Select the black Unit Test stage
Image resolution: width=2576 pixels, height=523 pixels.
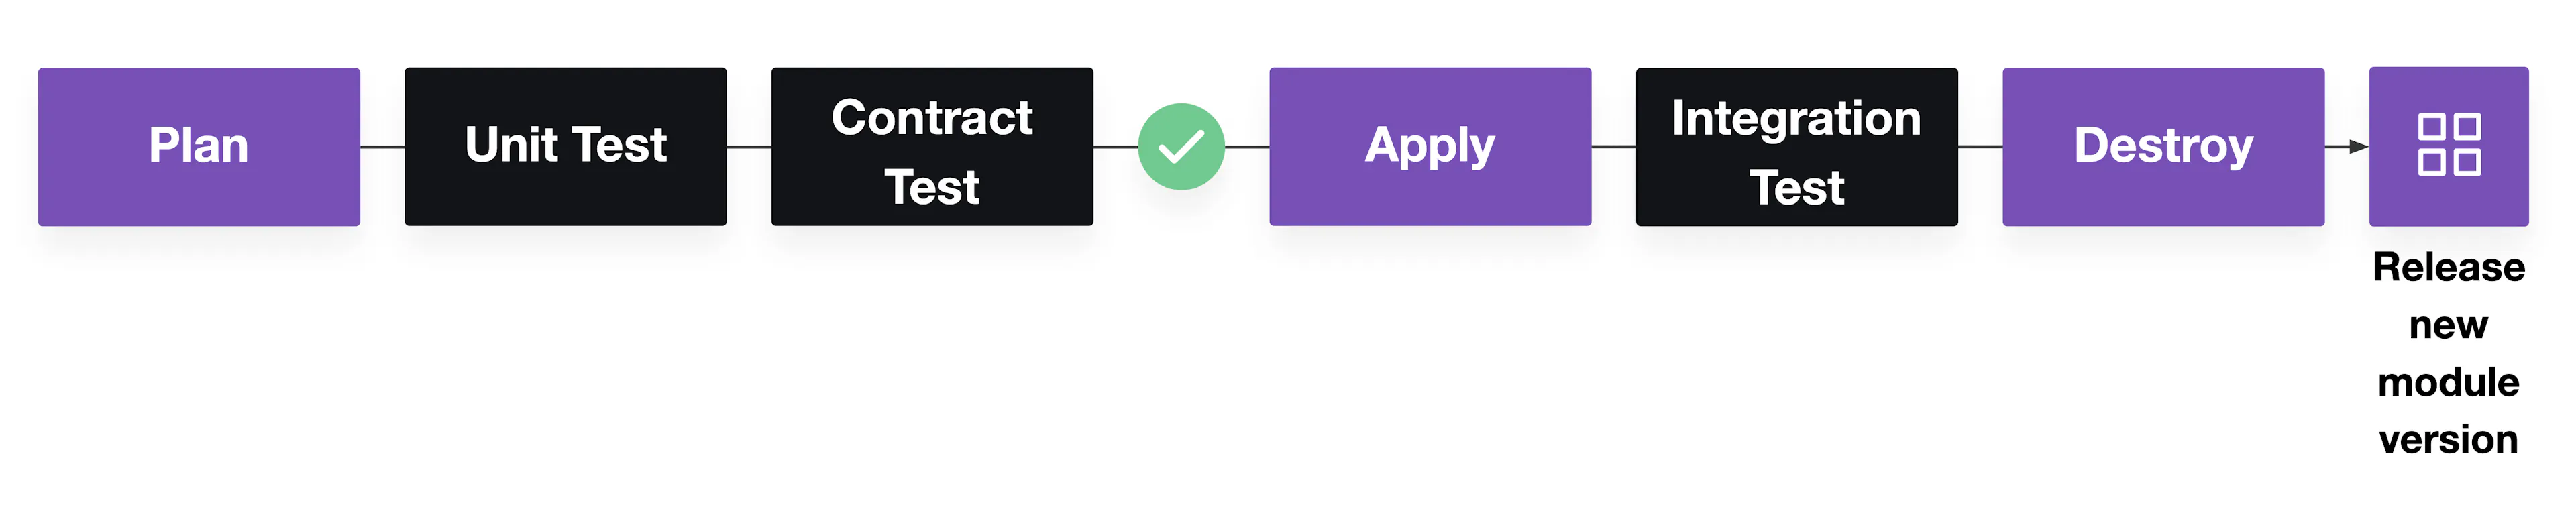[x=566, y=147]
